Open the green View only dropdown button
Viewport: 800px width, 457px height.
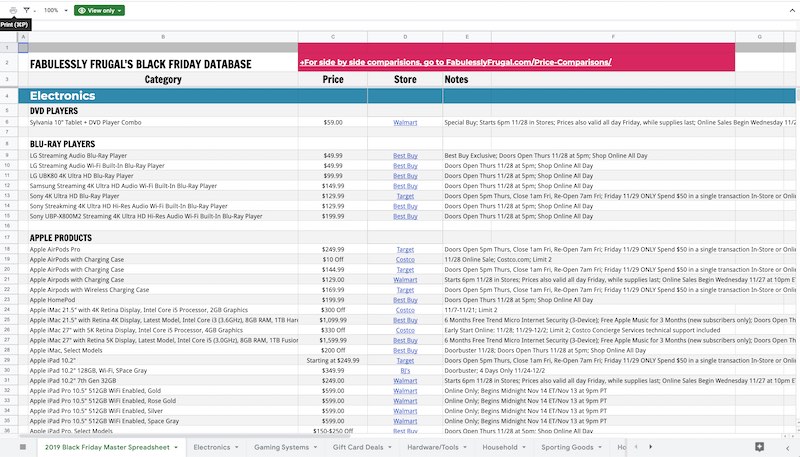click(x=99, y=10)
